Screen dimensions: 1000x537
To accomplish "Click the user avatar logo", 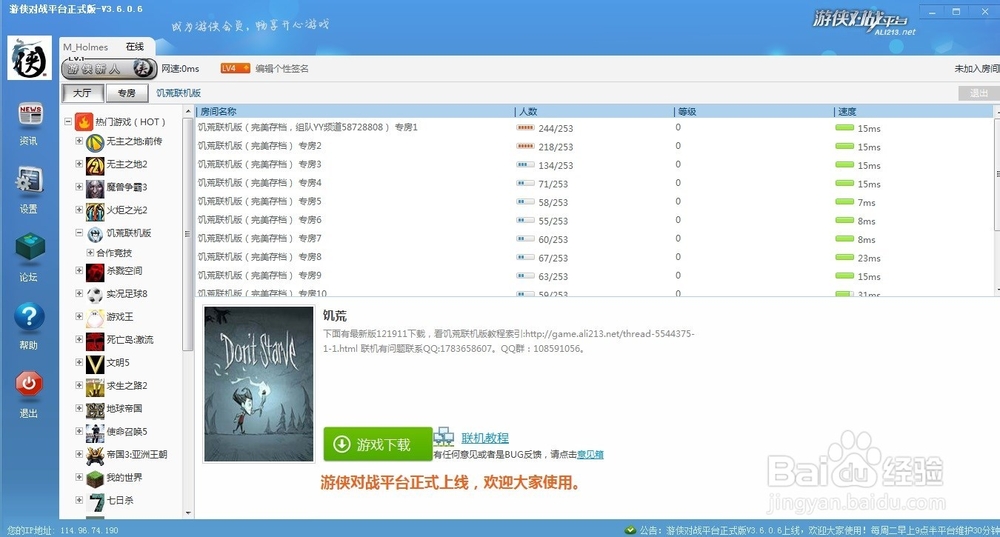I will [x=29, y=58].
